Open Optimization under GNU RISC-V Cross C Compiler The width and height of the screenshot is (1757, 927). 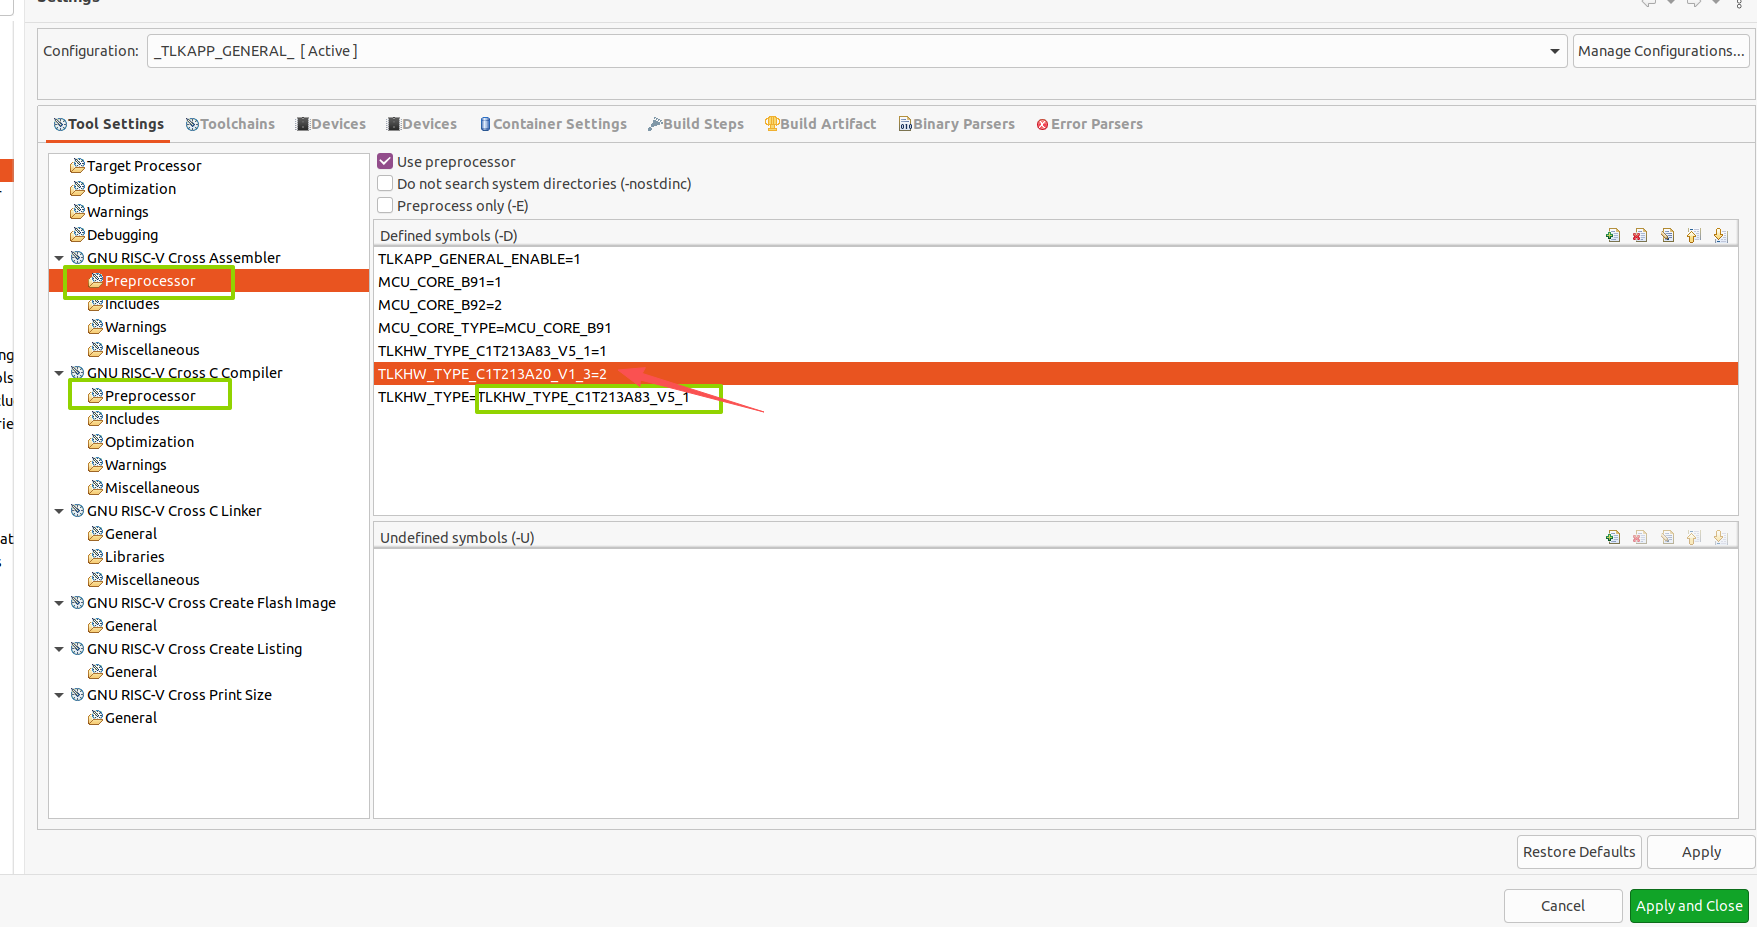149,442
